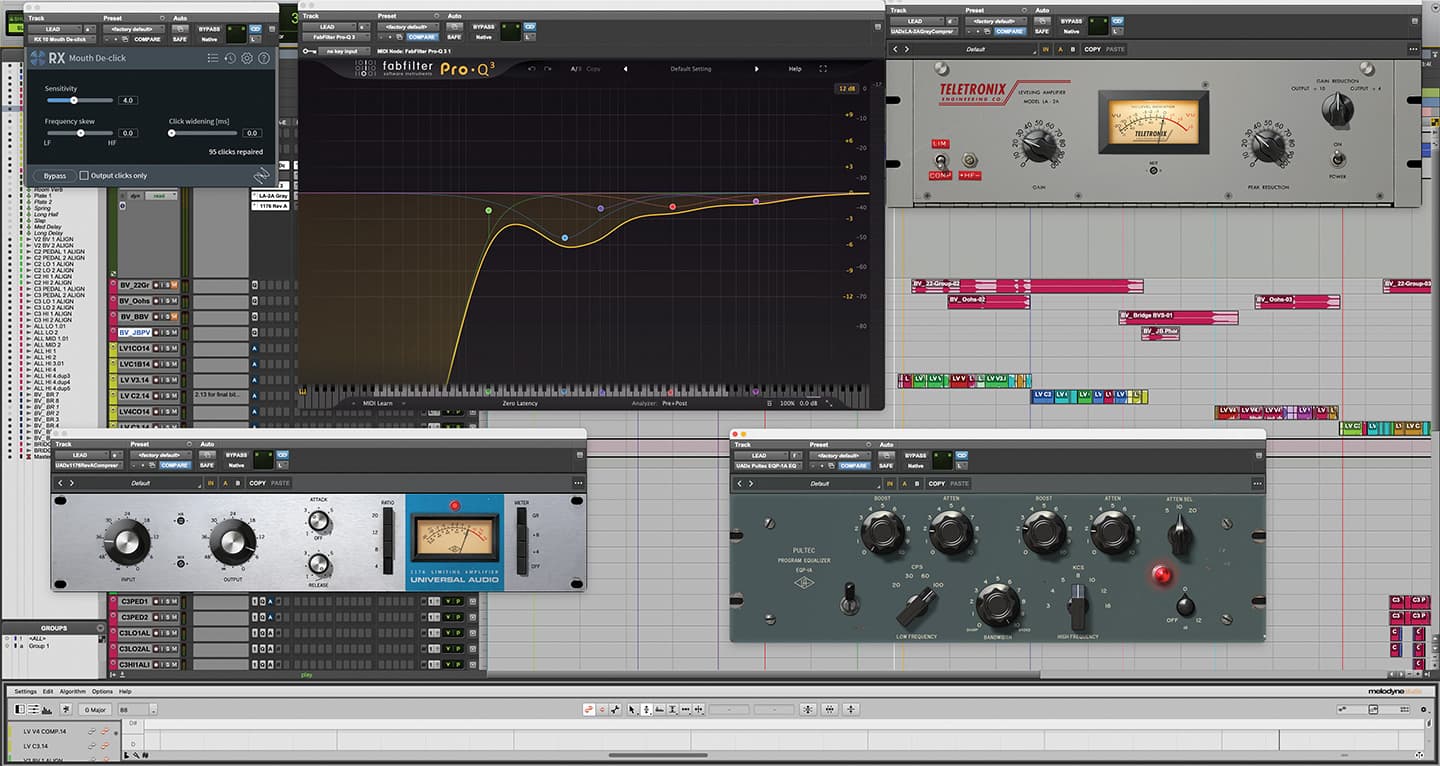Toggle the IN button in 1176 plugin

(x=210, y=483)
